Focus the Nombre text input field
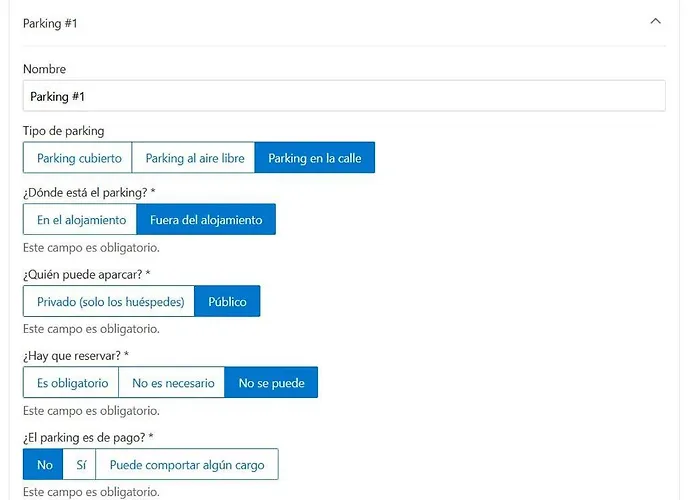Screen dimensions: 700x500 pos(343,96)
